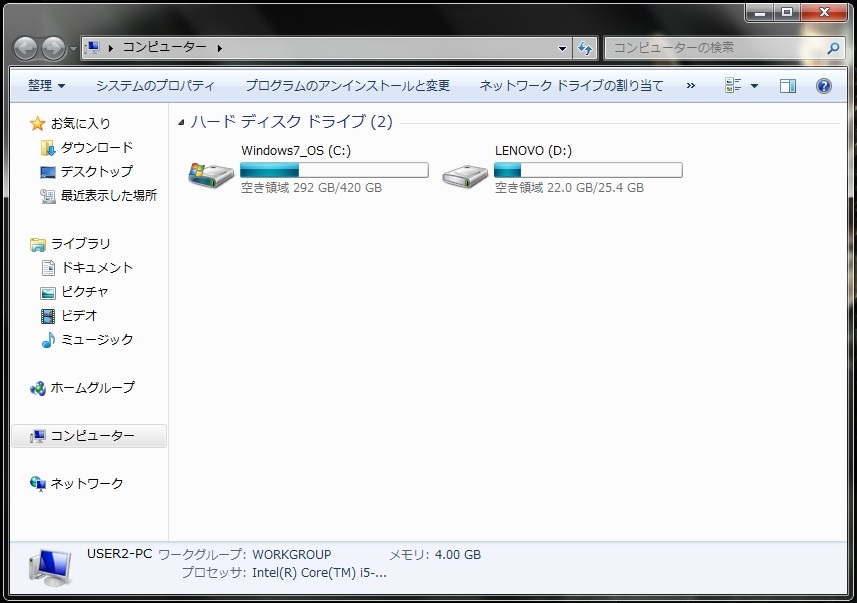Open the 整理 menu
The image size is (857, 603).
click(x=46, y=86)
